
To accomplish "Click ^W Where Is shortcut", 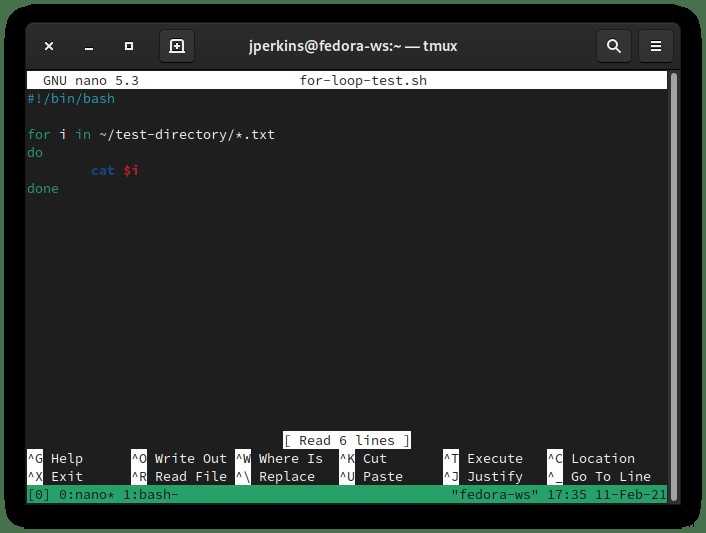I will pyautogui.click(x=280, y=458).
